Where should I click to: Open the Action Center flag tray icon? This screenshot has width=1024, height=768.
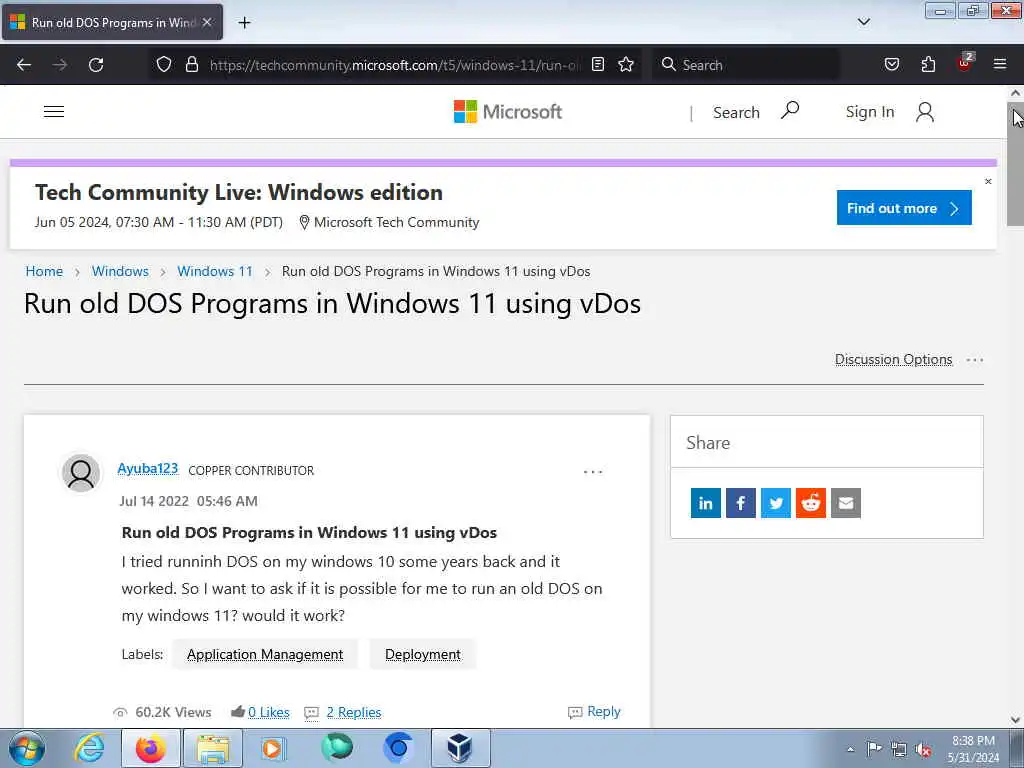874,748
